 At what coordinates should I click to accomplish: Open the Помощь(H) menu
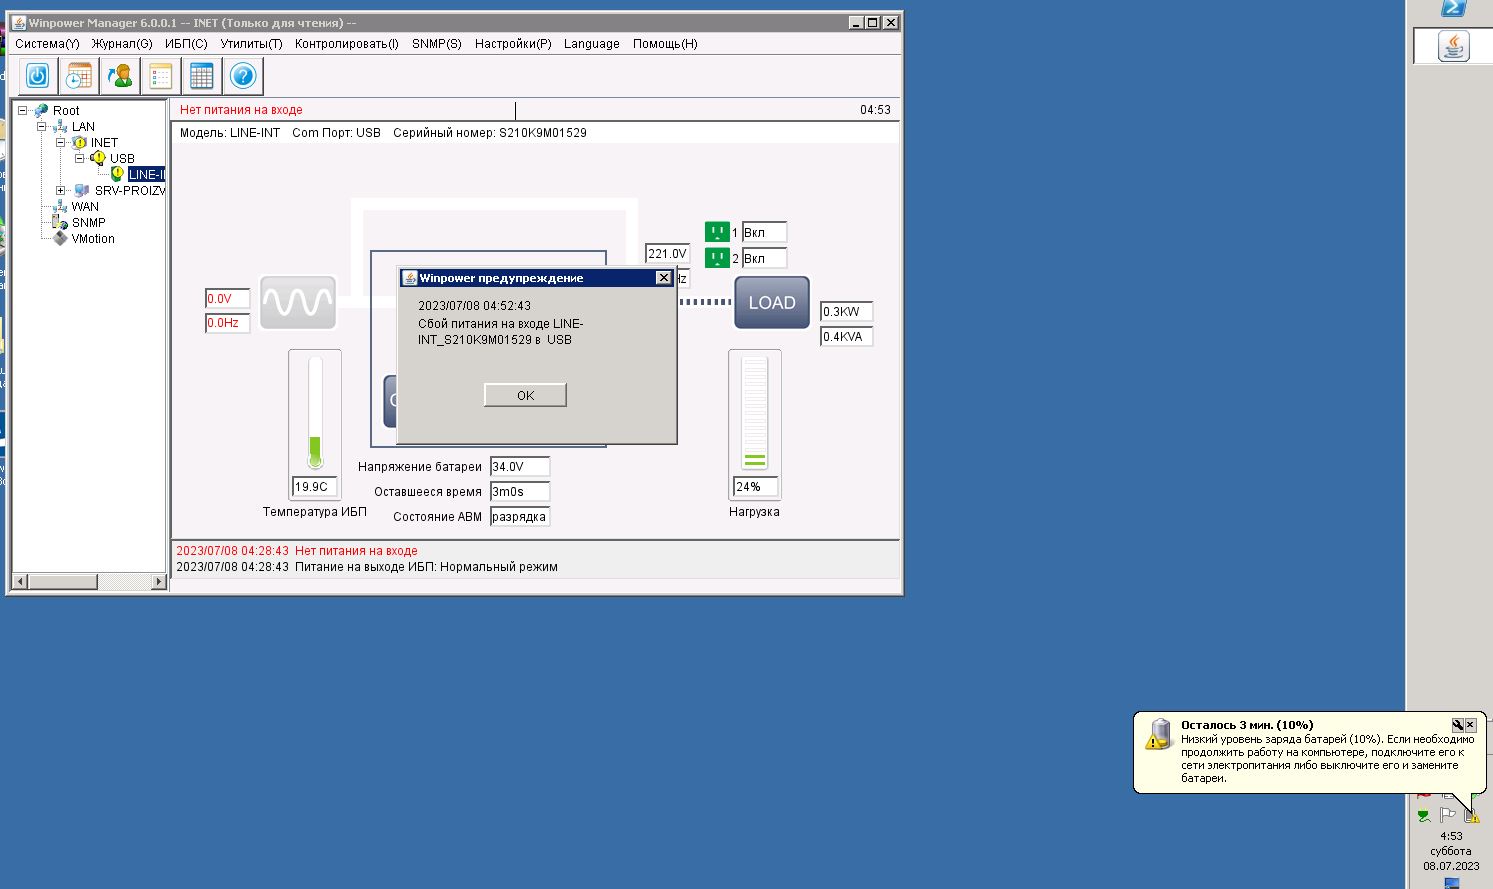[665, 44]
